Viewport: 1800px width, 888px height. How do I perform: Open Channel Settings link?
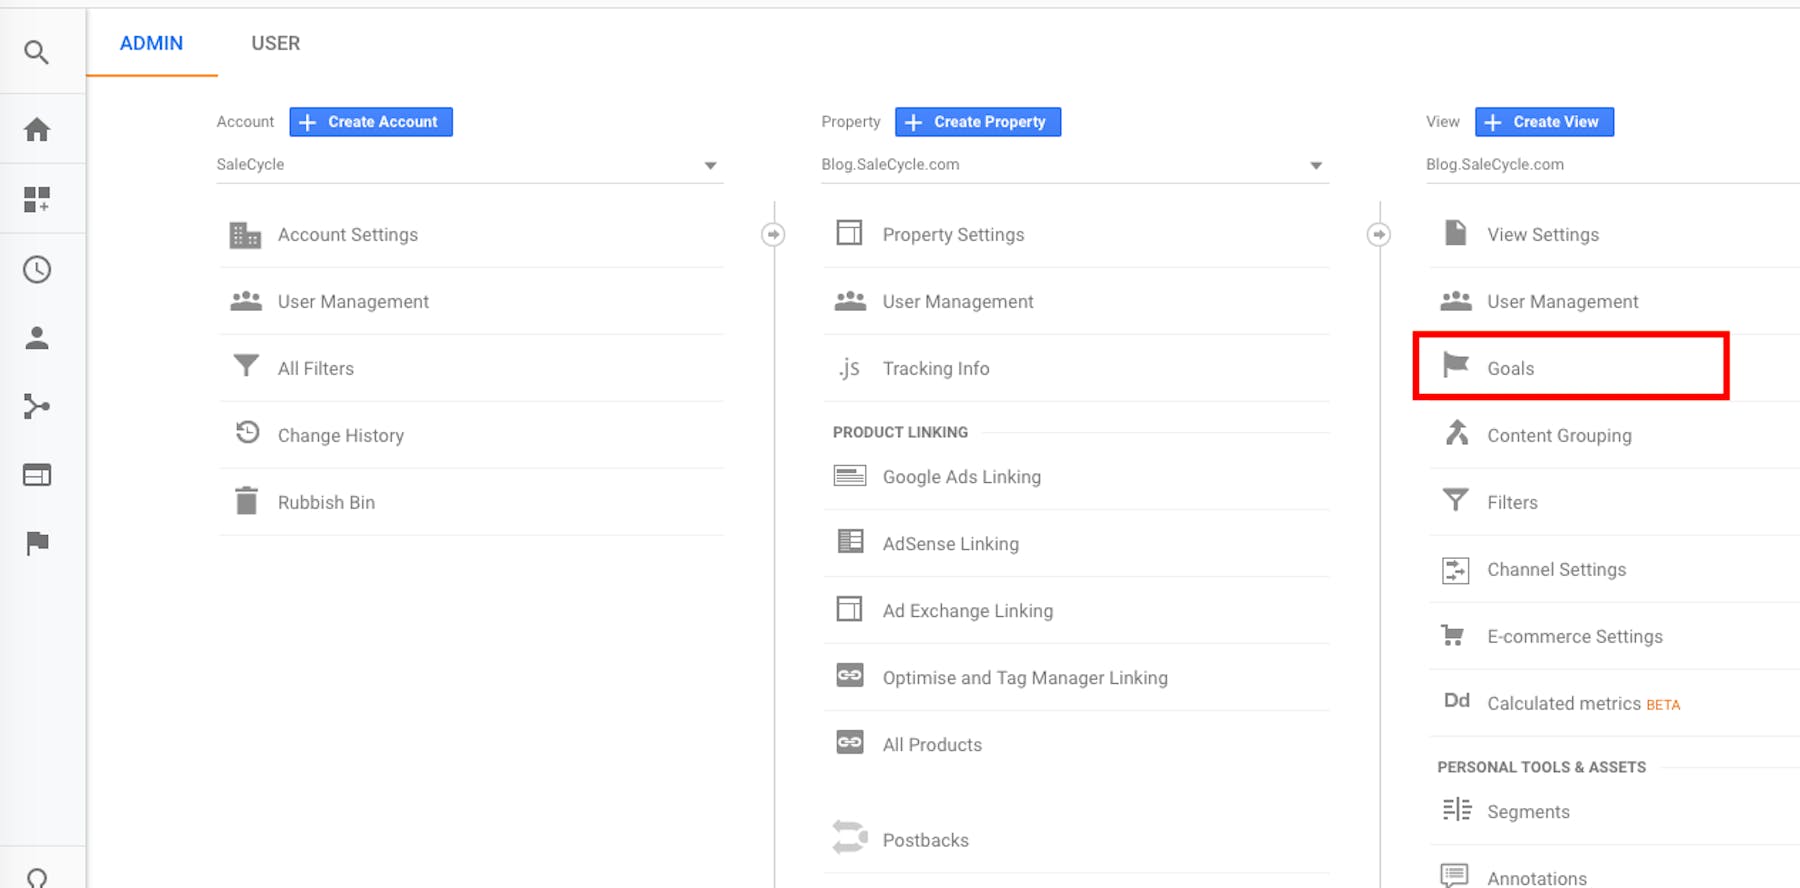[x=1556, y=570]
